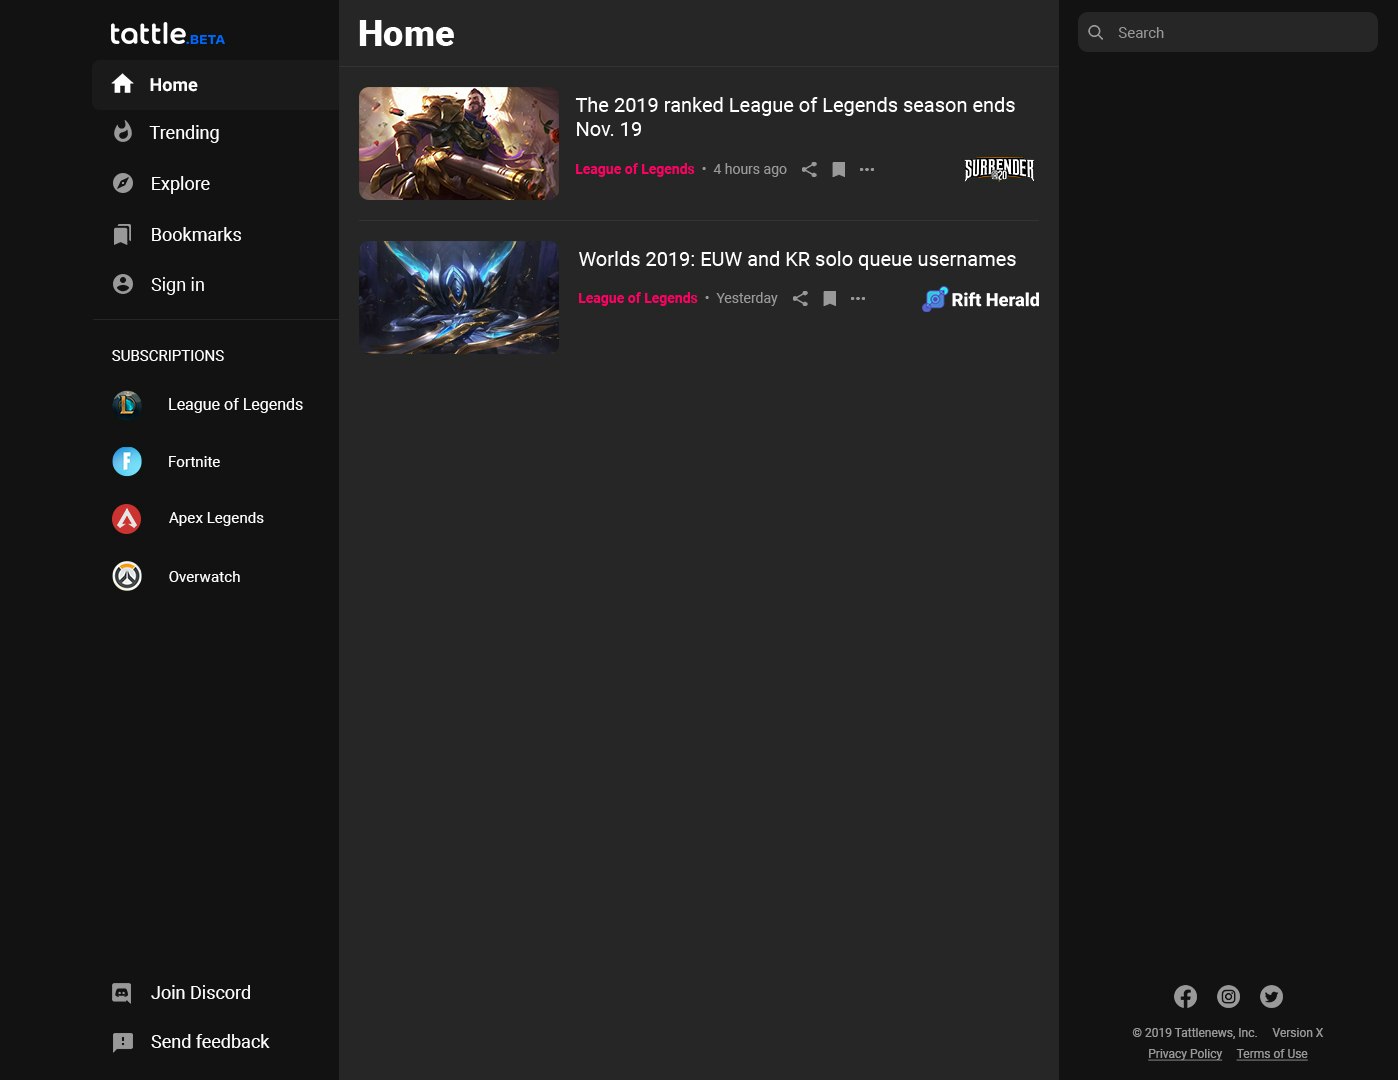Viewport: 1398px width, 1080px height.
Task: Click League of Legends tag on ranked article
Action: point(634,169)
